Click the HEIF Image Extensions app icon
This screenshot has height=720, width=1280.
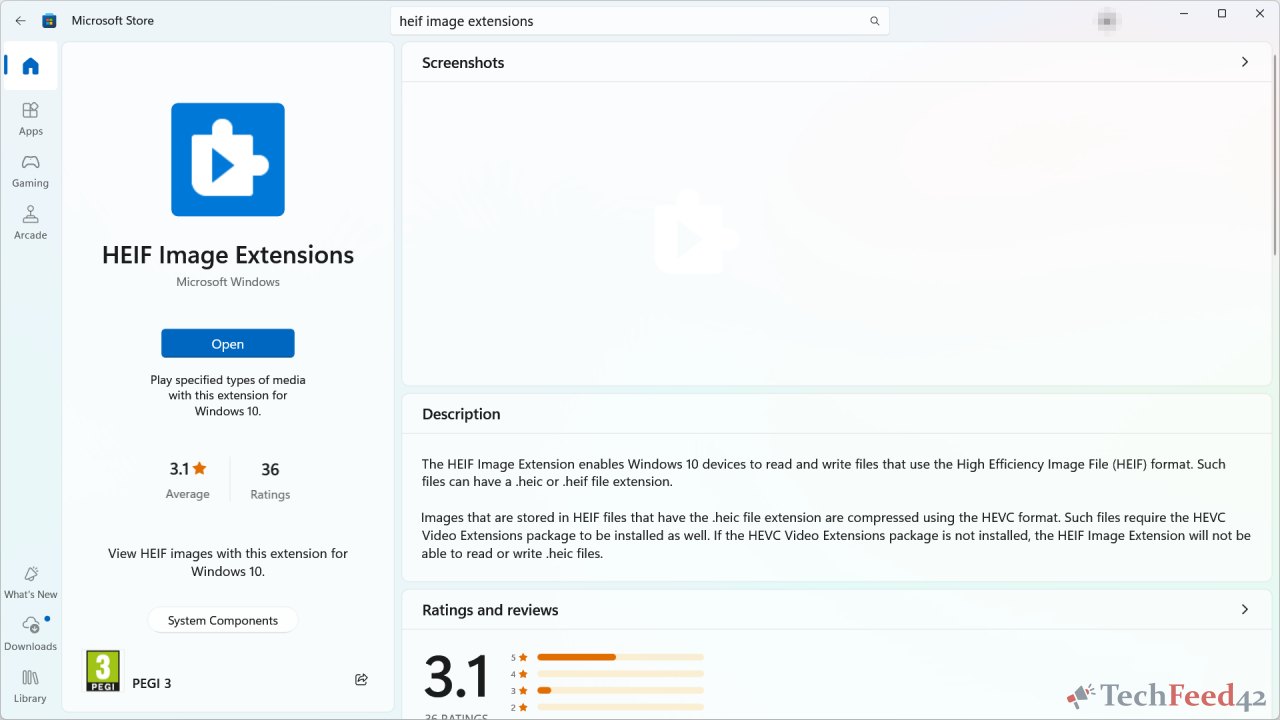228,160
